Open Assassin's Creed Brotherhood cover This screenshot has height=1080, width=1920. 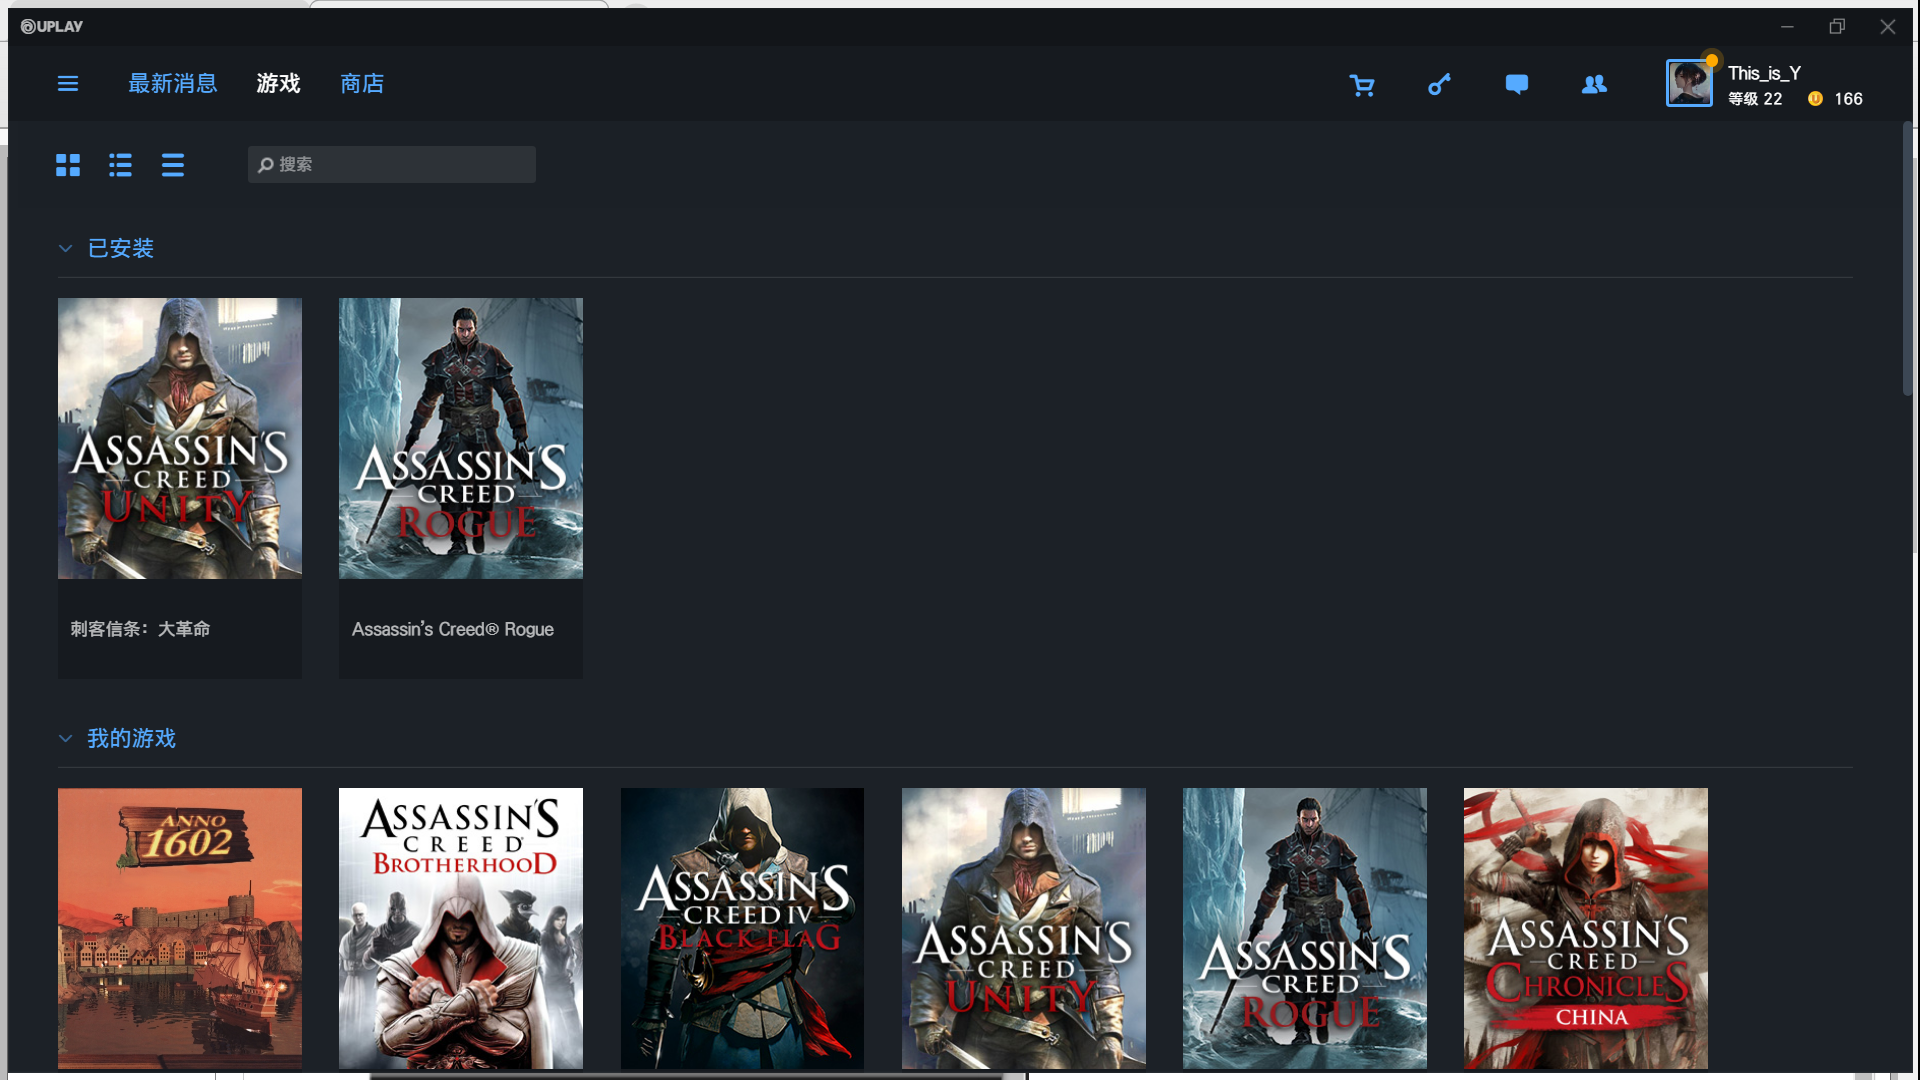click(x=461, y=928)
